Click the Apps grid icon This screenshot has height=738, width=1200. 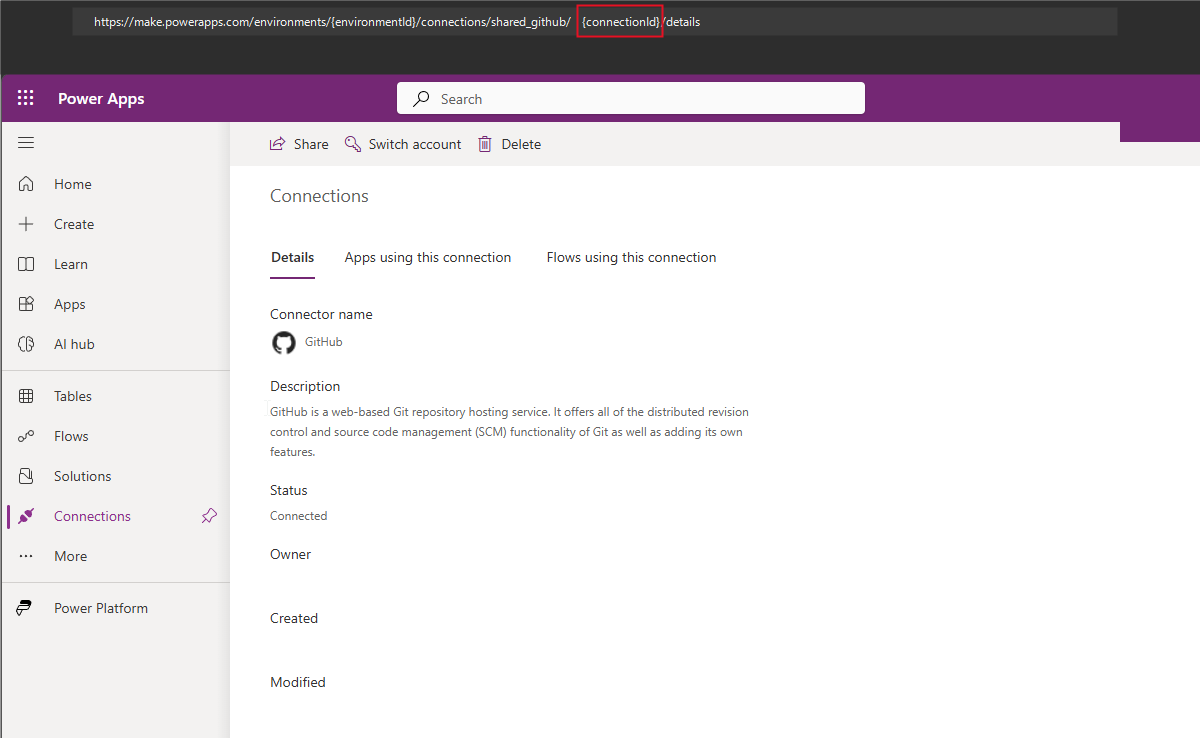pyautogui.click(x=26, y=304)
